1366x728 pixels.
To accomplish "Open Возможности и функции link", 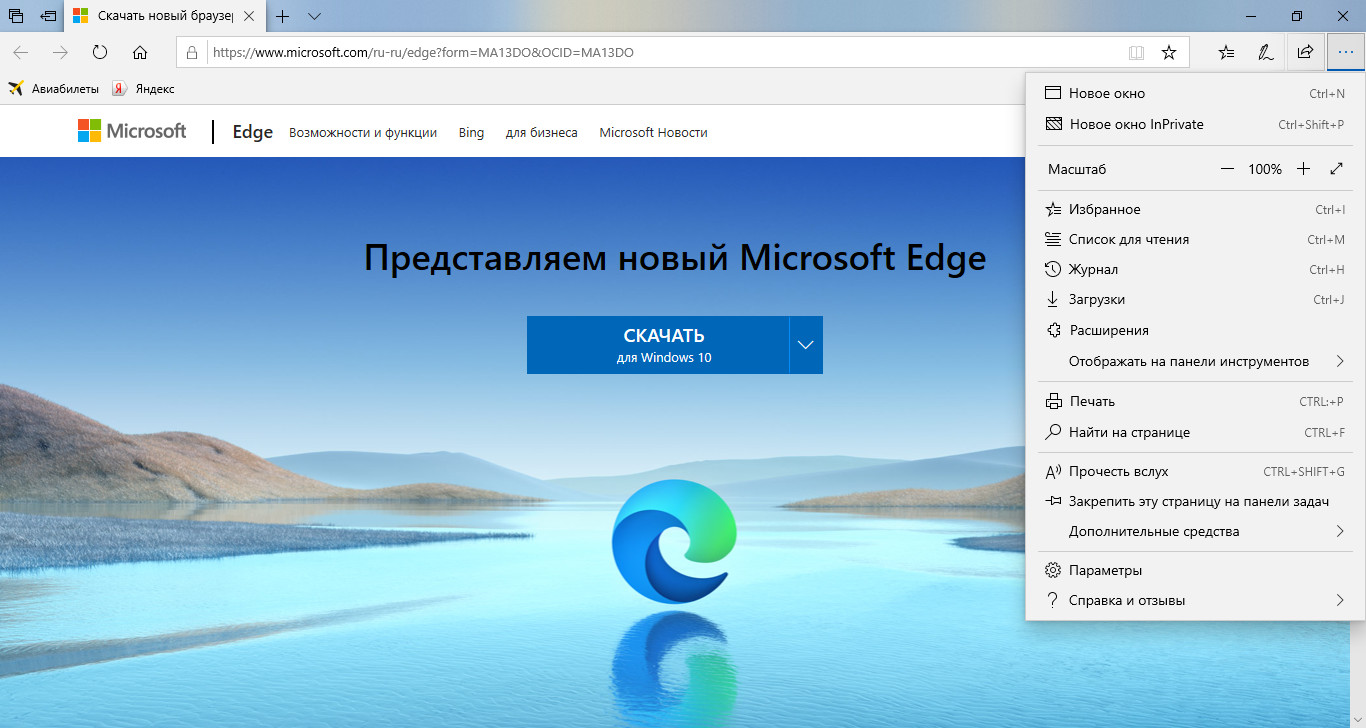I will pos(363,132).
